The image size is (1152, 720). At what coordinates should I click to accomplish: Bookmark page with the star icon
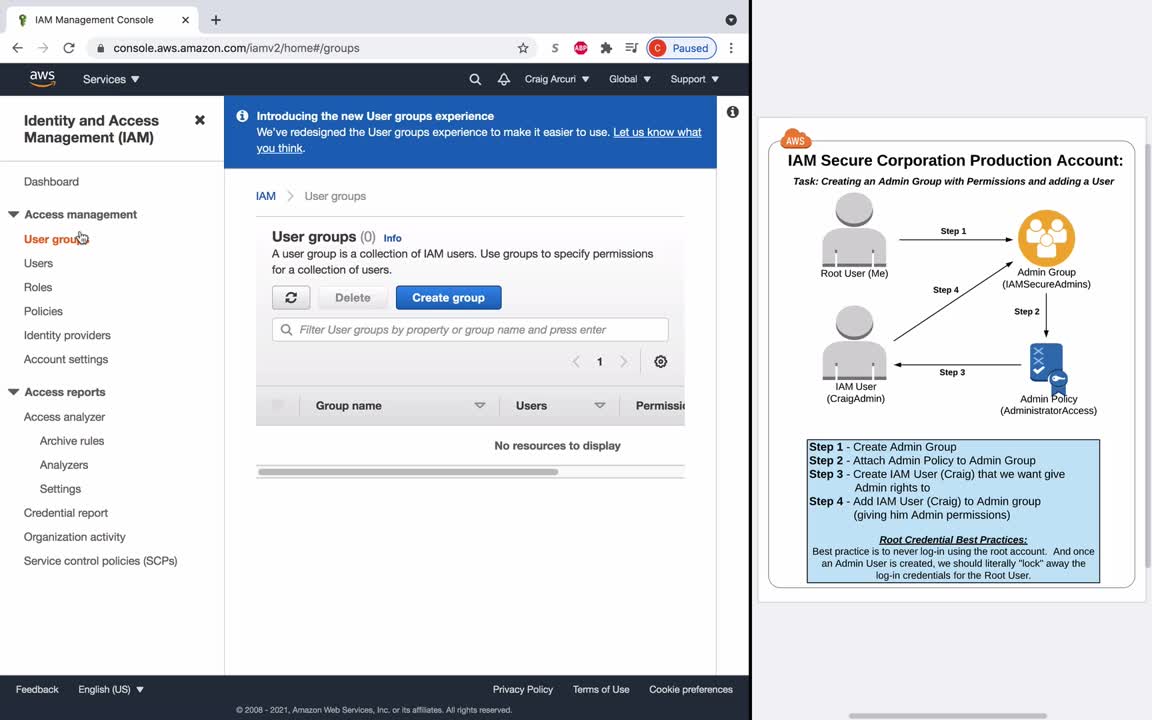tap(523, 48)
